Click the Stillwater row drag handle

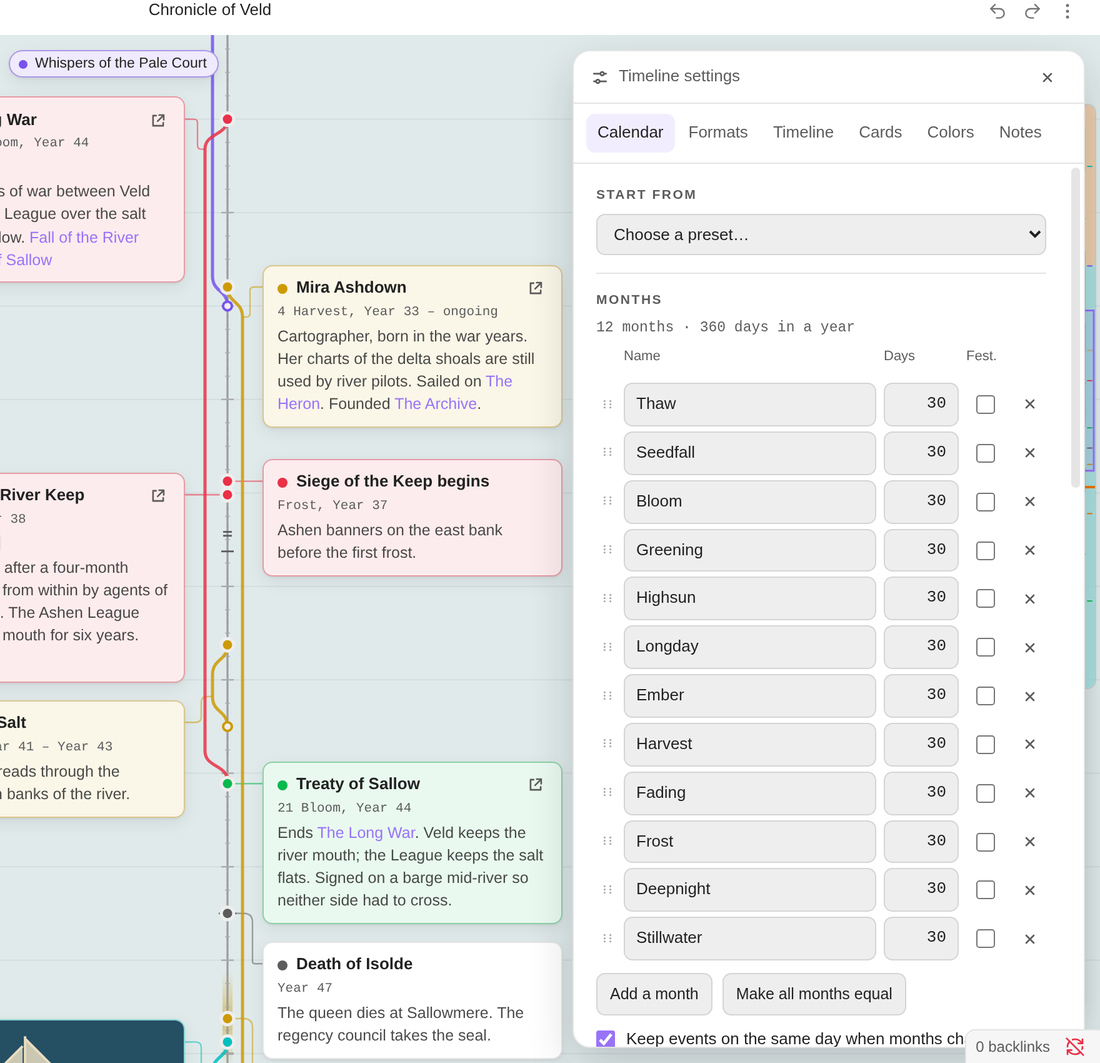(x=608, y=938)
